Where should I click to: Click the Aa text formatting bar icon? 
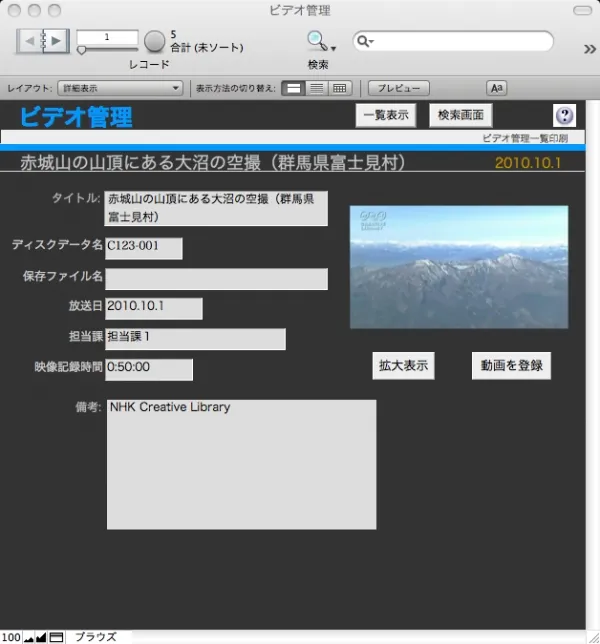496,88
